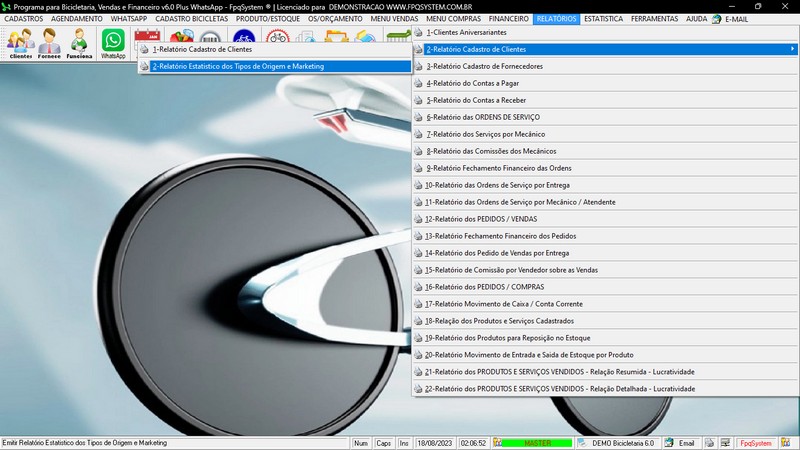Select Relatório Estatístico dos Tipos de Origem e Marketing

click(237, 66)
